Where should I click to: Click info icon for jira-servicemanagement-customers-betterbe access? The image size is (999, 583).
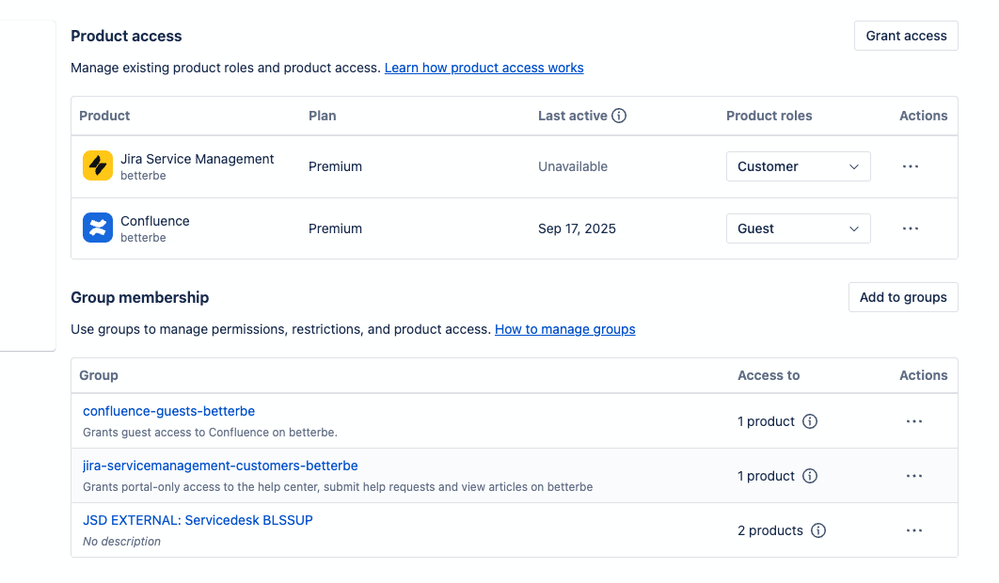point(810,476)
